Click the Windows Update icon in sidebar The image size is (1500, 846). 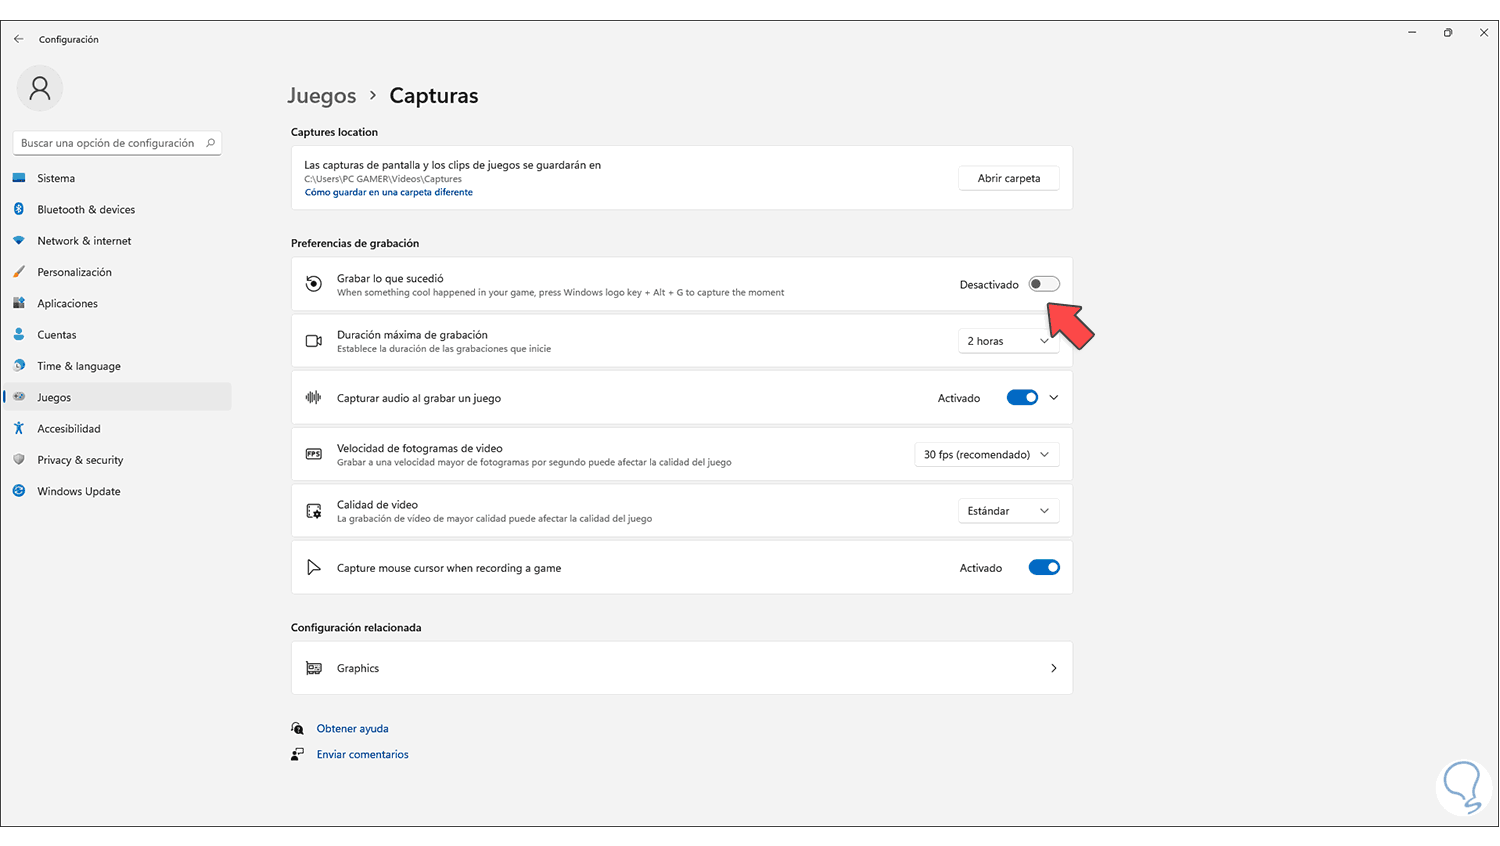pos(19,491)
